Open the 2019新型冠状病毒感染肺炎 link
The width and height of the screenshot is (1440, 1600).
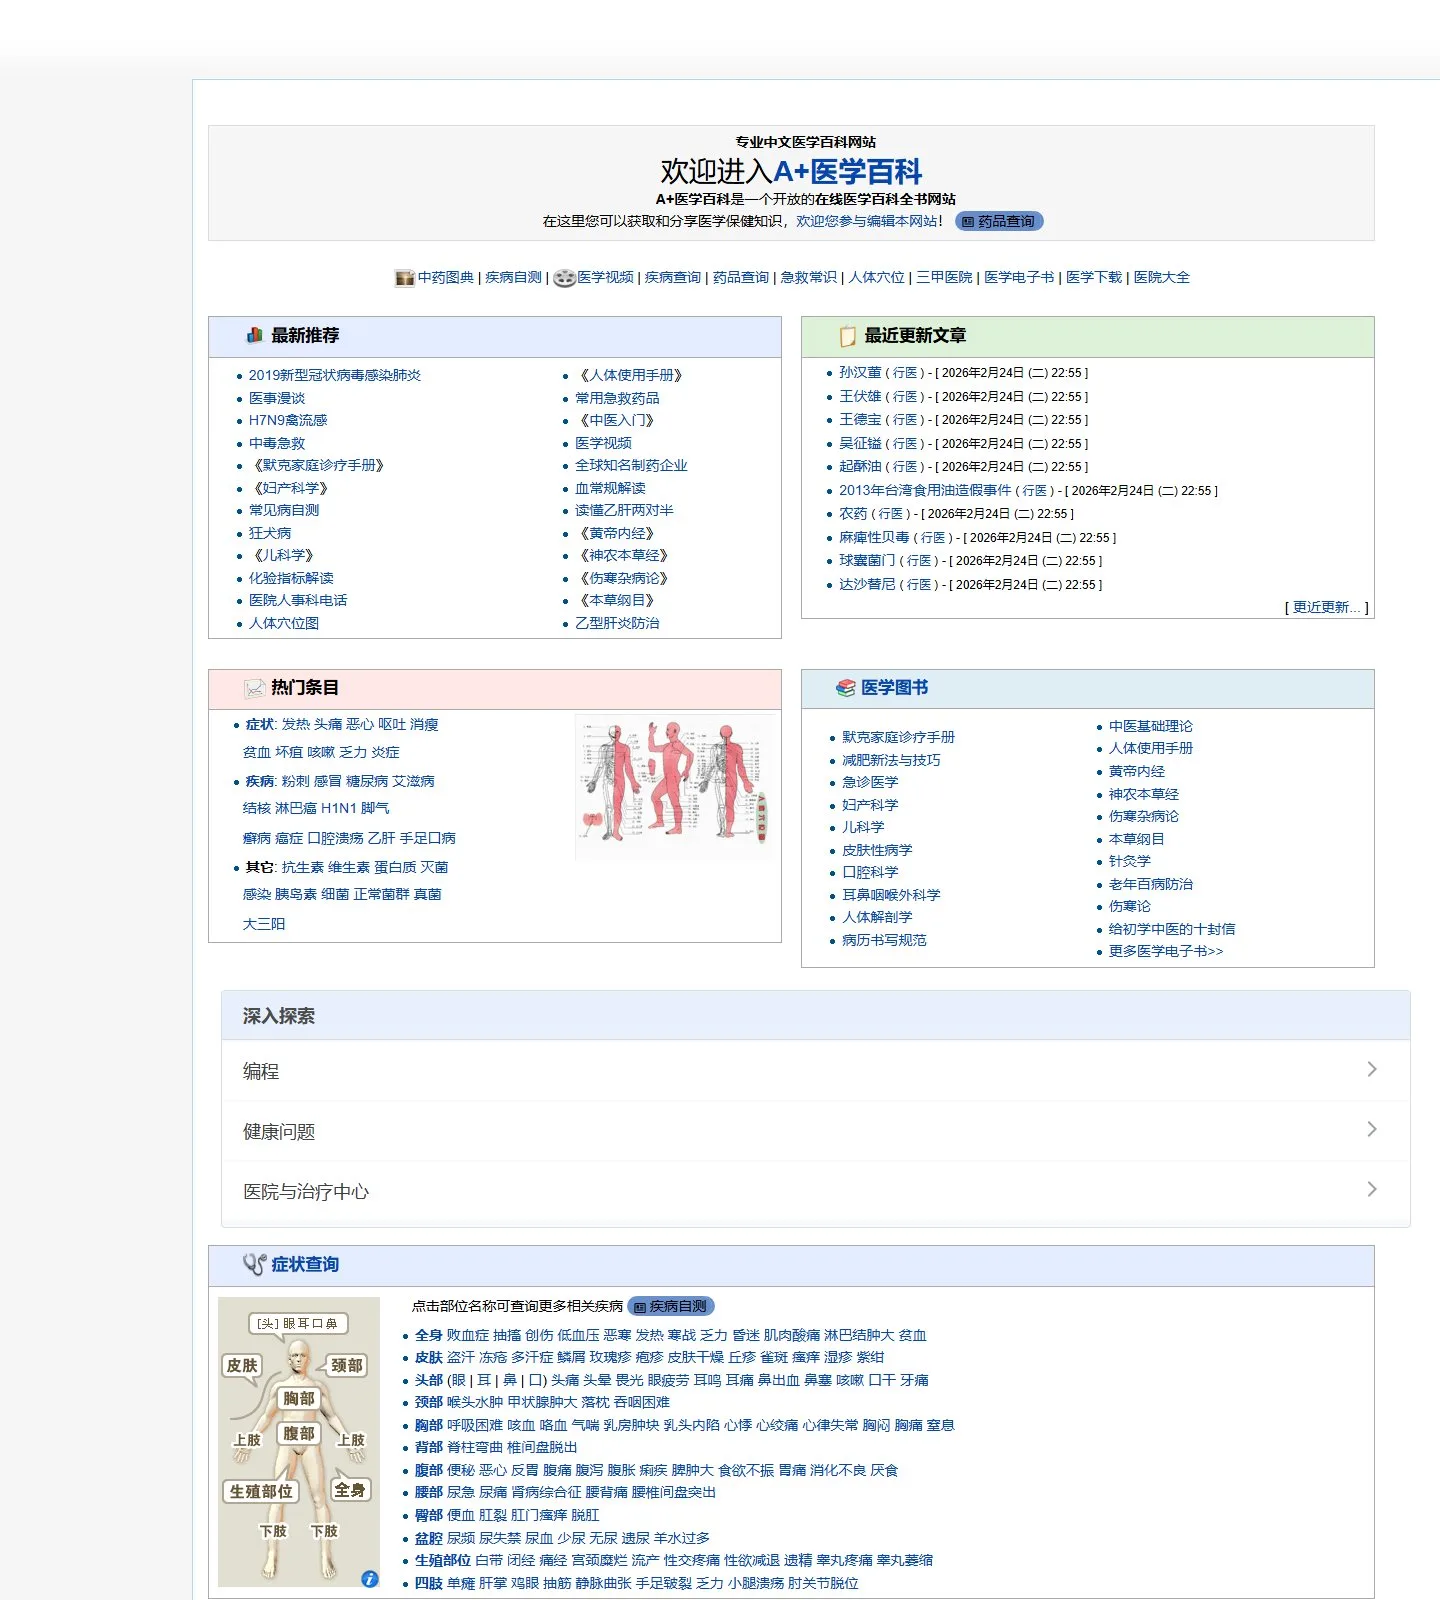click(335, 375)
